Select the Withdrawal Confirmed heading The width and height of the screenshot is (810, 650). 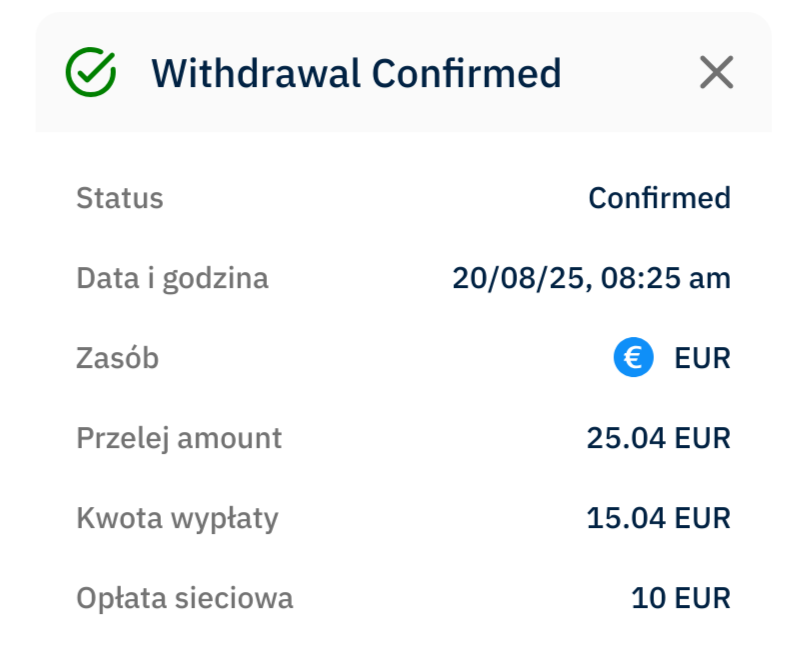click(x=356, y=73)
